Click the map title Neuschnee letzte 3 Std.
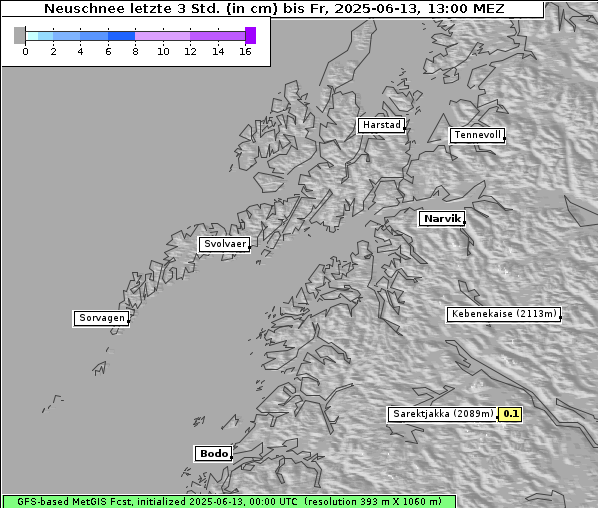 274,9
